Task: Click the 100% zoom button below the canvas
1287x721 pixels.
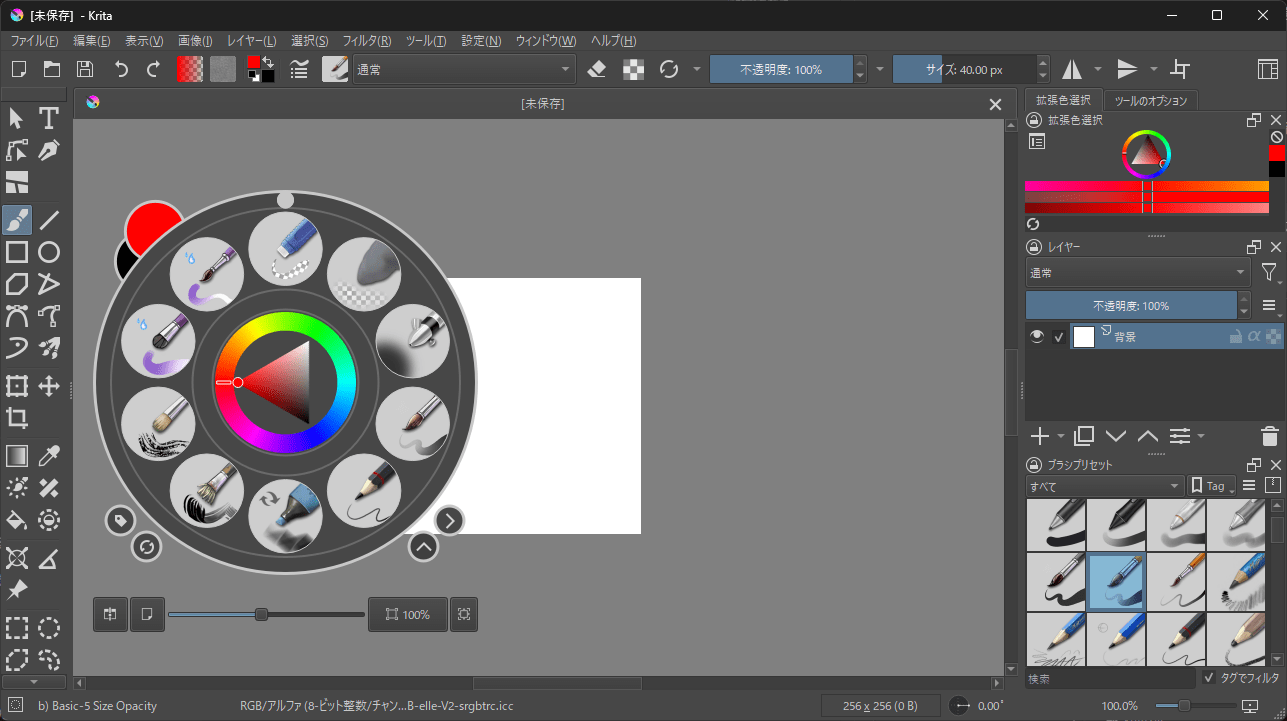Action: (407, 614)
